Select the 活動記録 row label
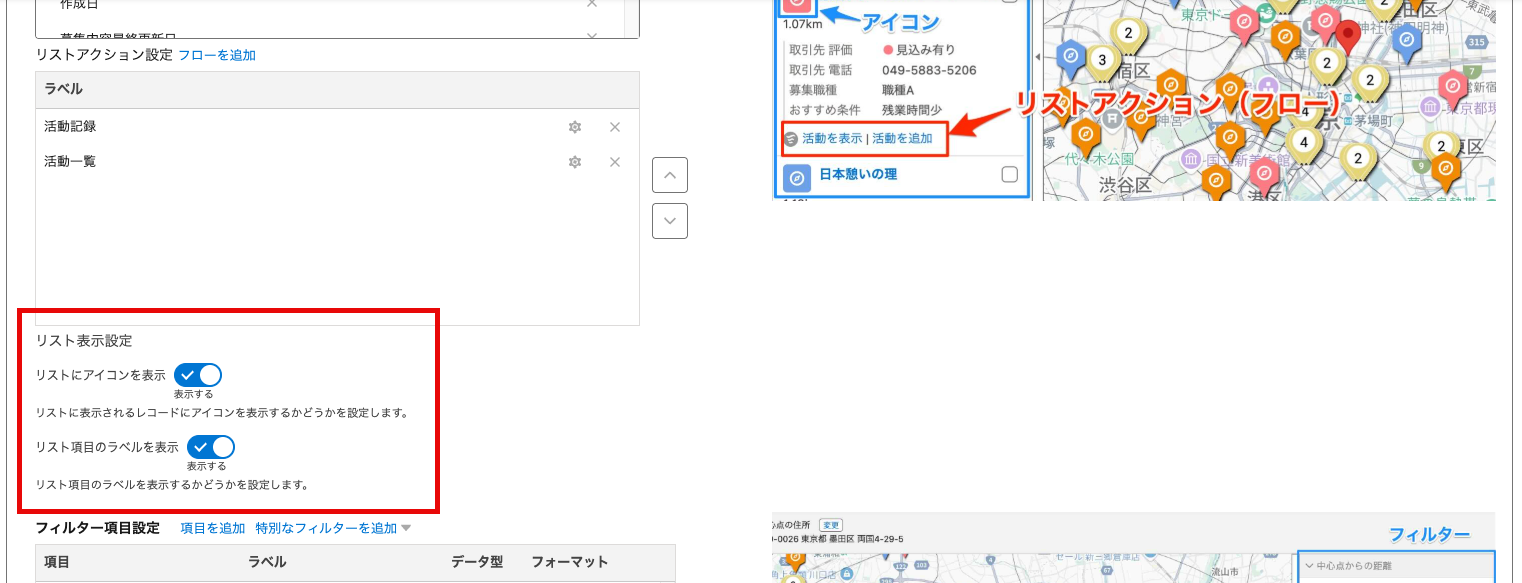Screen dimensions: 1522x583 [x=70, y=127]
